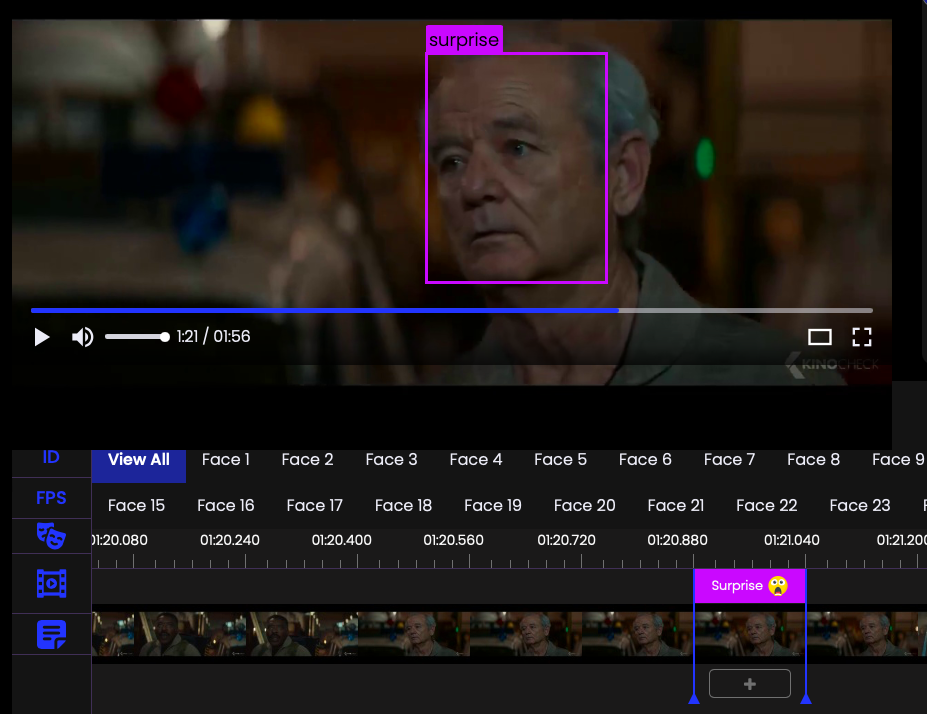
Task: Grab the right blue segment end marker
Action: (806, 699)
